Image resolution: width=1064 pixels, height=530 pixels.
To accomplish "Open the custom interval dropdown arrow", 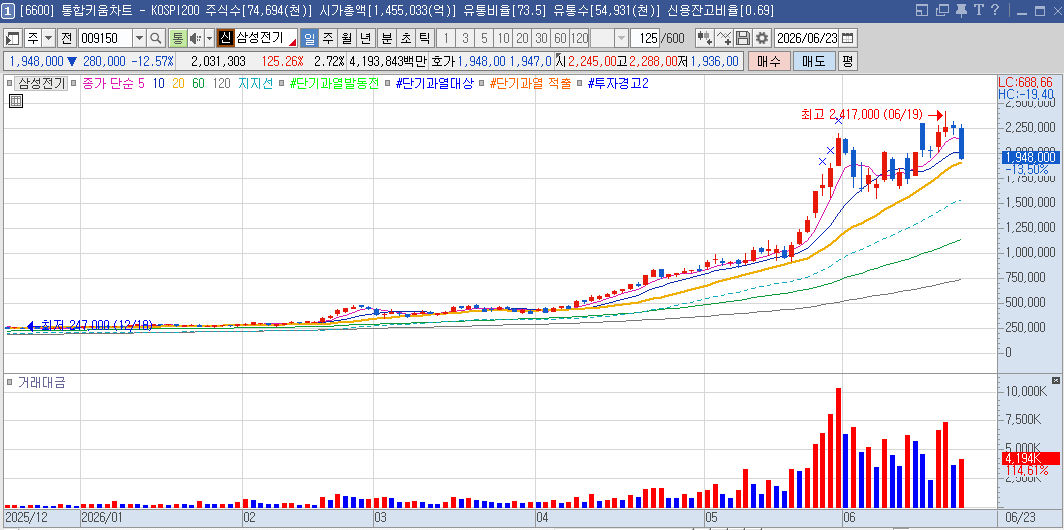I will [x=621, y=38].
